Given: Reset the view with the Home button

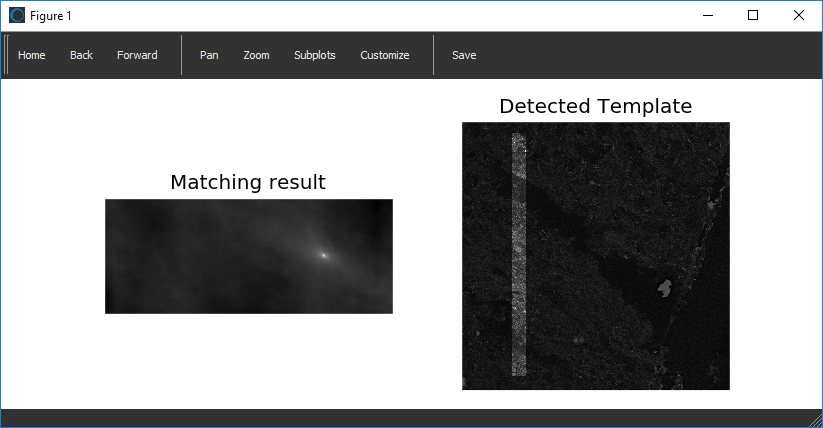Looking at the screenshot, I should pos(32,55).
